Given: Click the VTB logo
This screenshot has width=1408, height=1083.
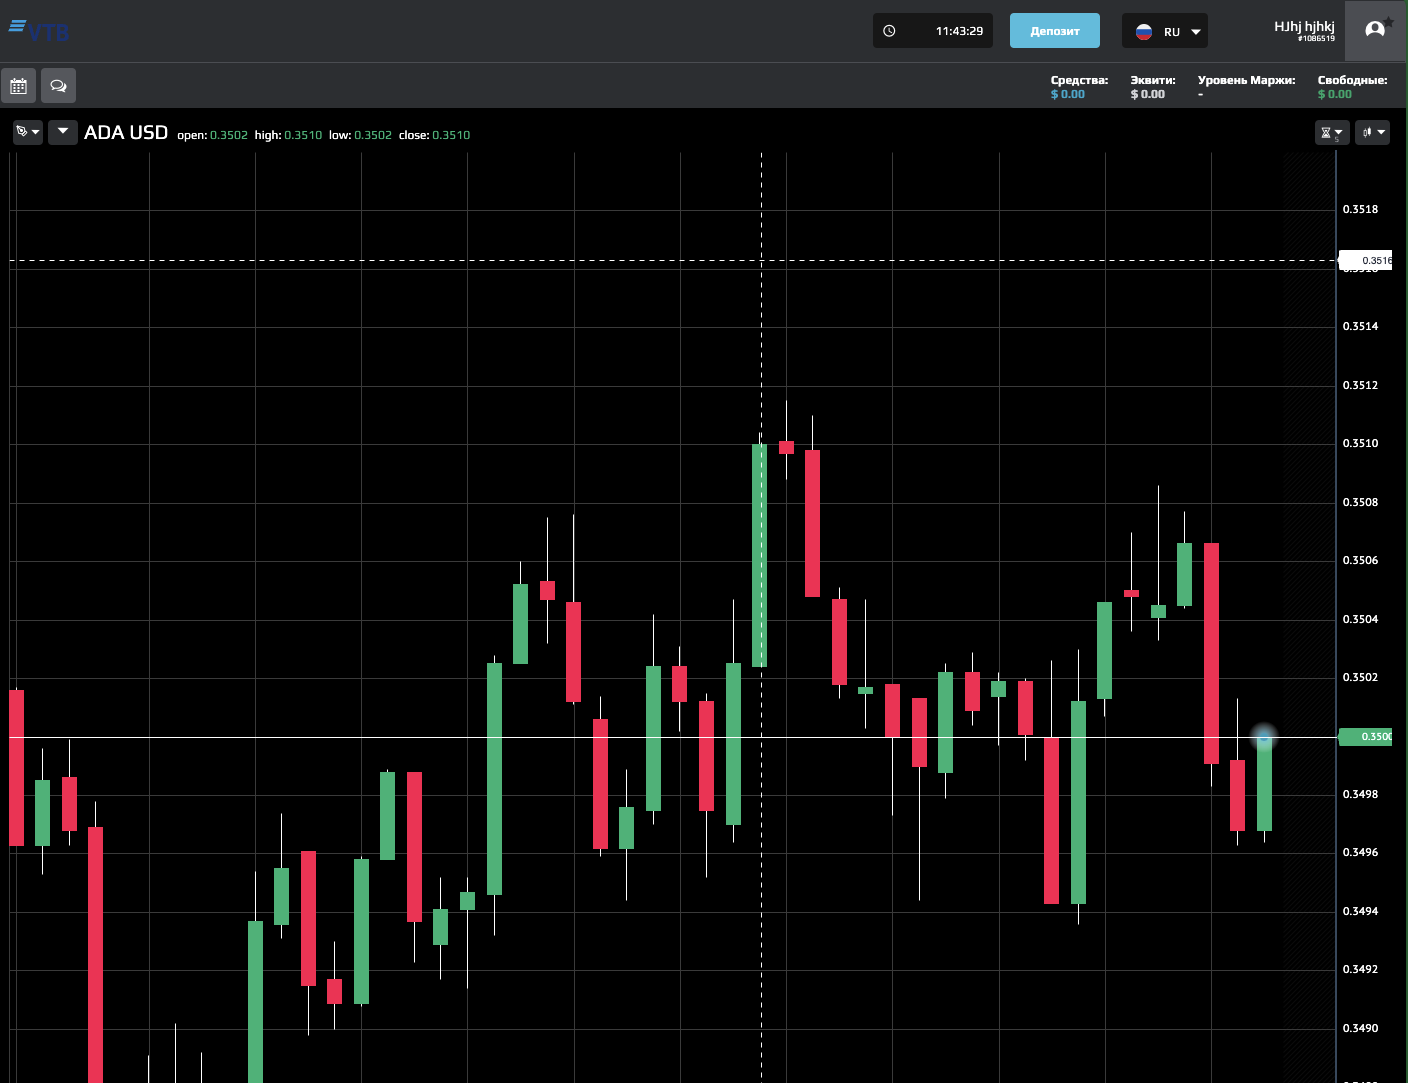Looking at the screenshot, I should click(39, 28).
